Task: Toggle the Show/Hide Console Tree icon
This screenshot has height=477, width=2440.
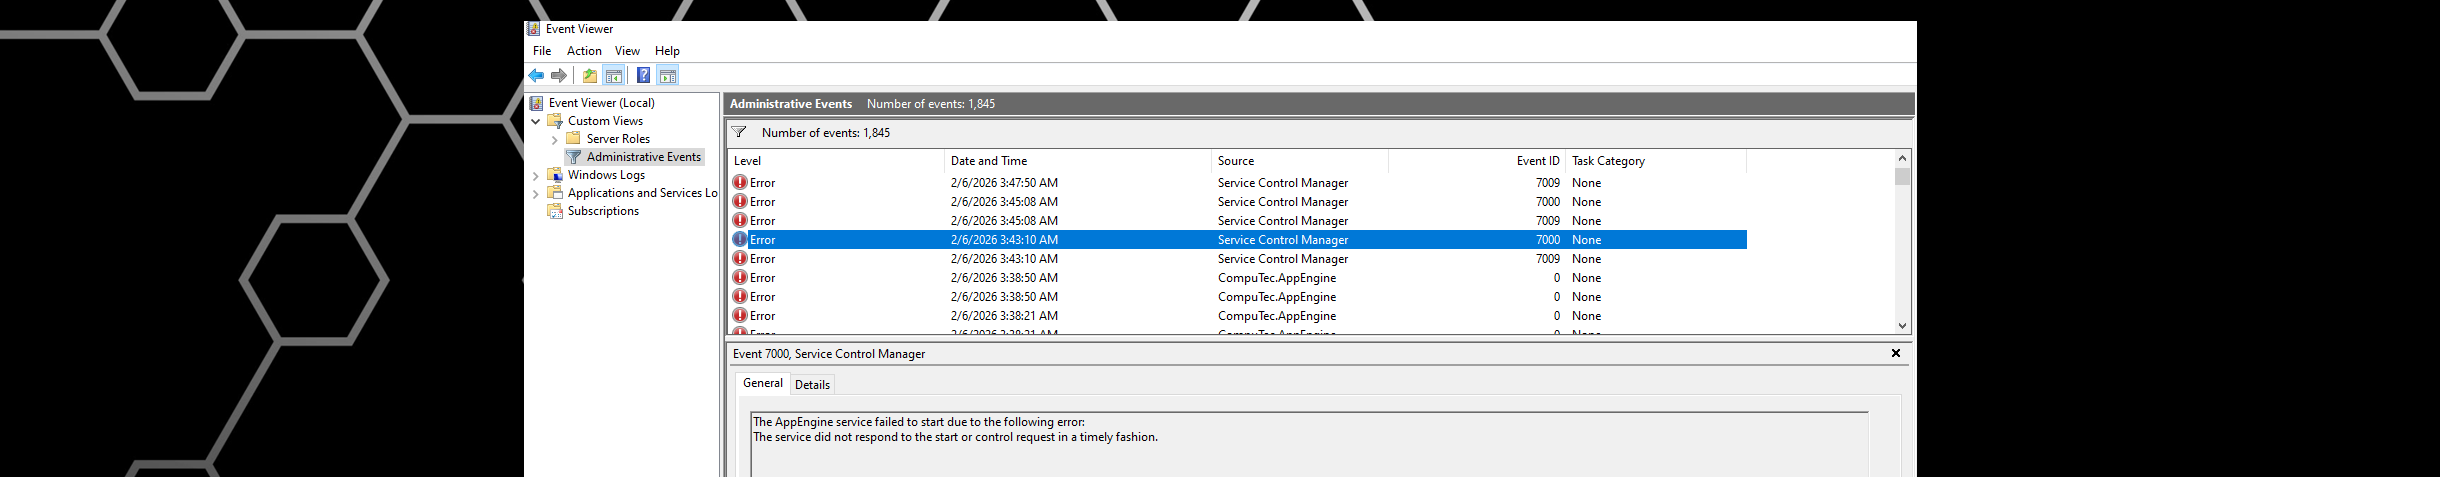Action: pyautogui.click(x=614, y=76)
